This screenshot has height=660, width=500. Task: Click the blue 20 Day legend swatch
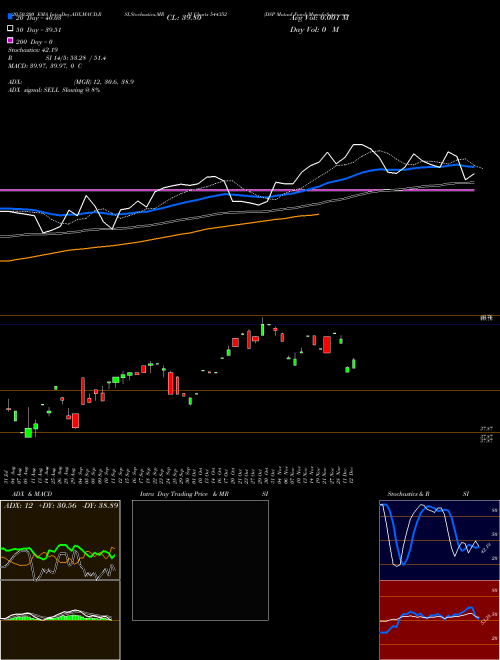11,17
